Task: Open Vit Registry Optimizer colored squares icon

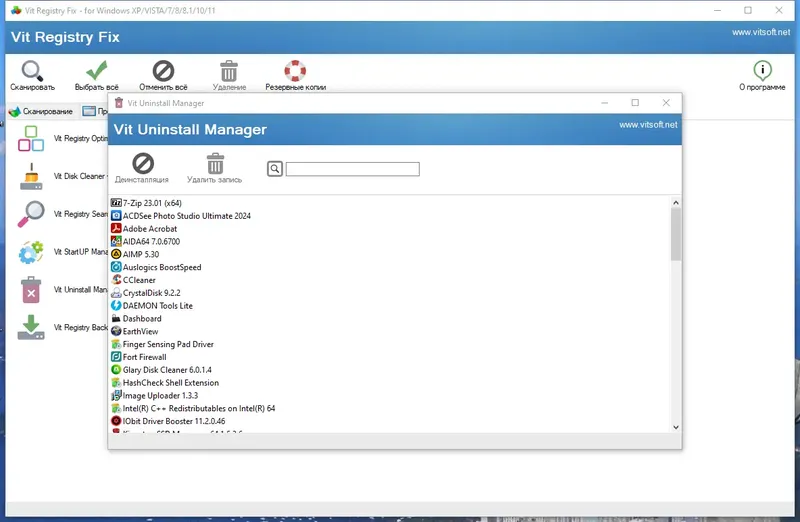Action: (31, 138)
